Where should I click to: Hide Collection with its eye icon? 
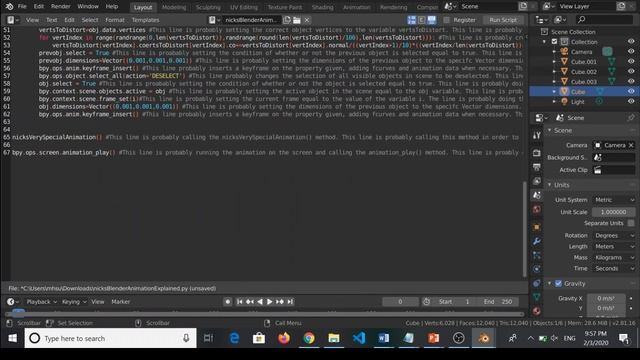(x=631, y=42)
